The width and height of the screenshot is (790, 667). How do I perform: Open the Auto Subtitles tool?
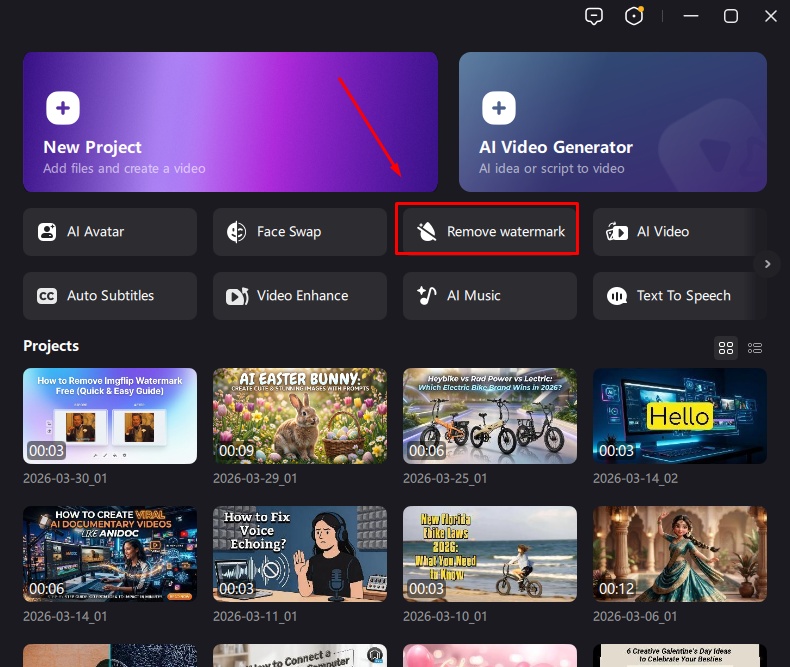tap(110, 296)
